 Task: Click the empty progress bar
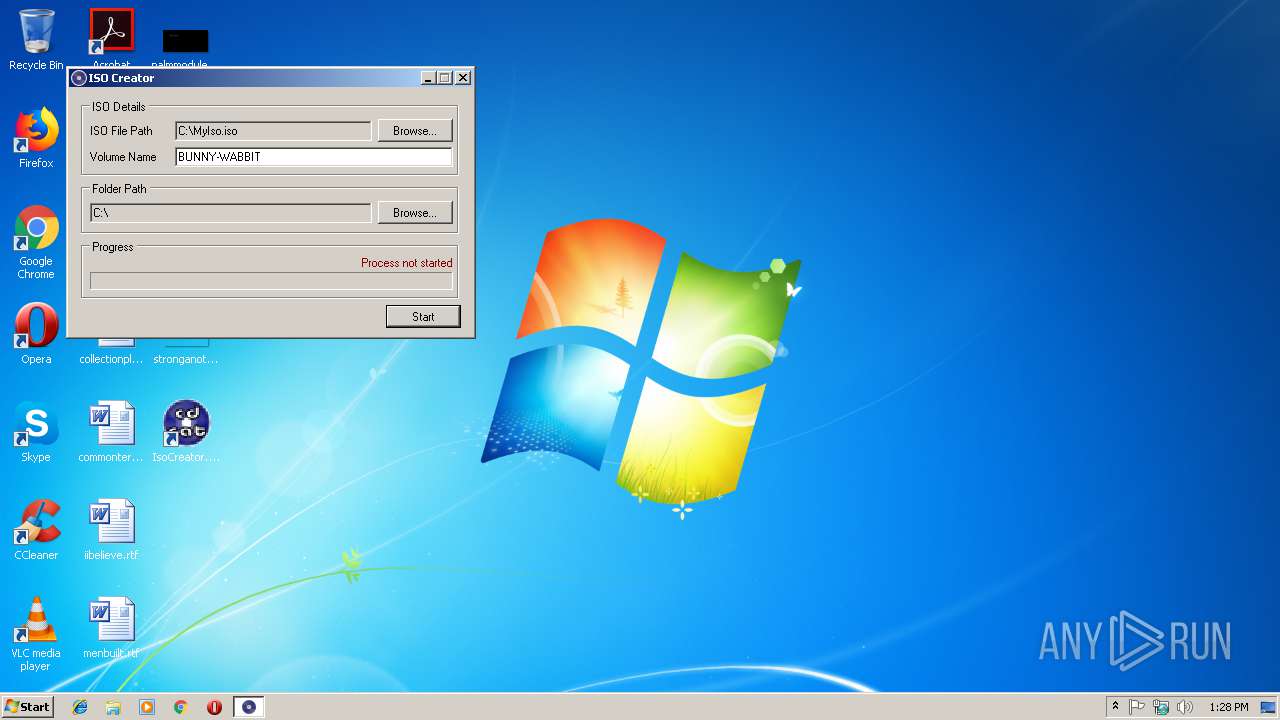pyautogui.click(x=271, y=281)
